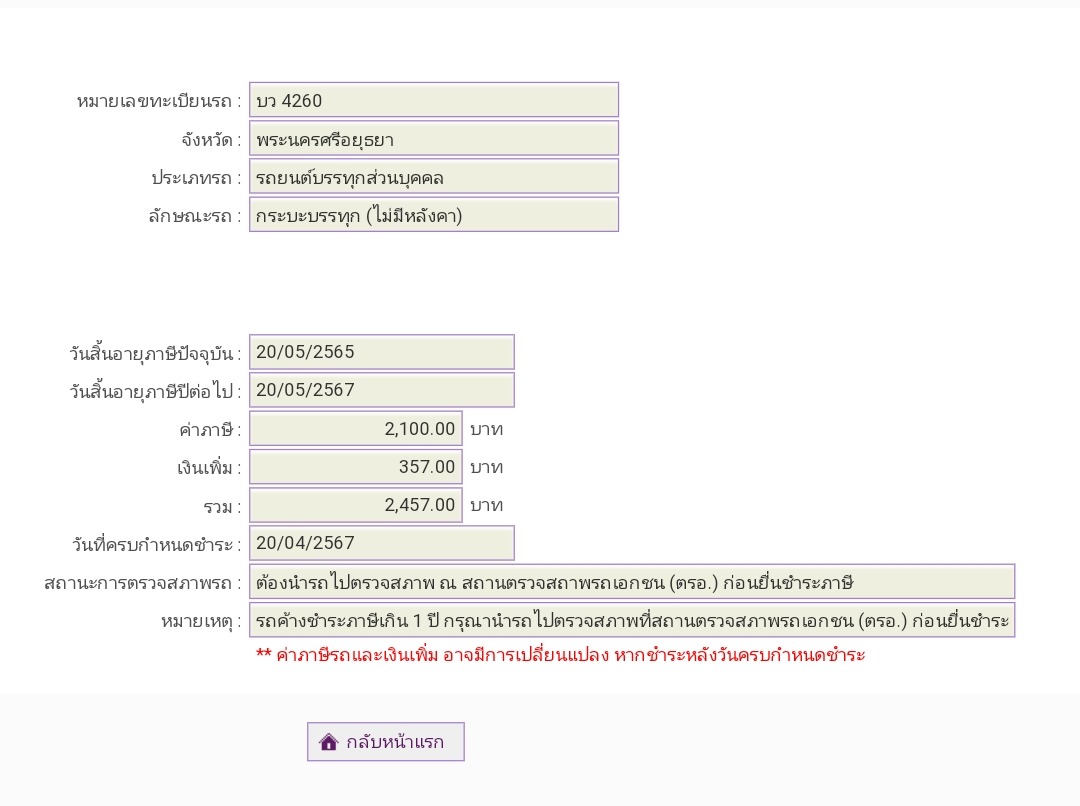Click the province field พระนครศรีอยุธยา

click(434, 138)
